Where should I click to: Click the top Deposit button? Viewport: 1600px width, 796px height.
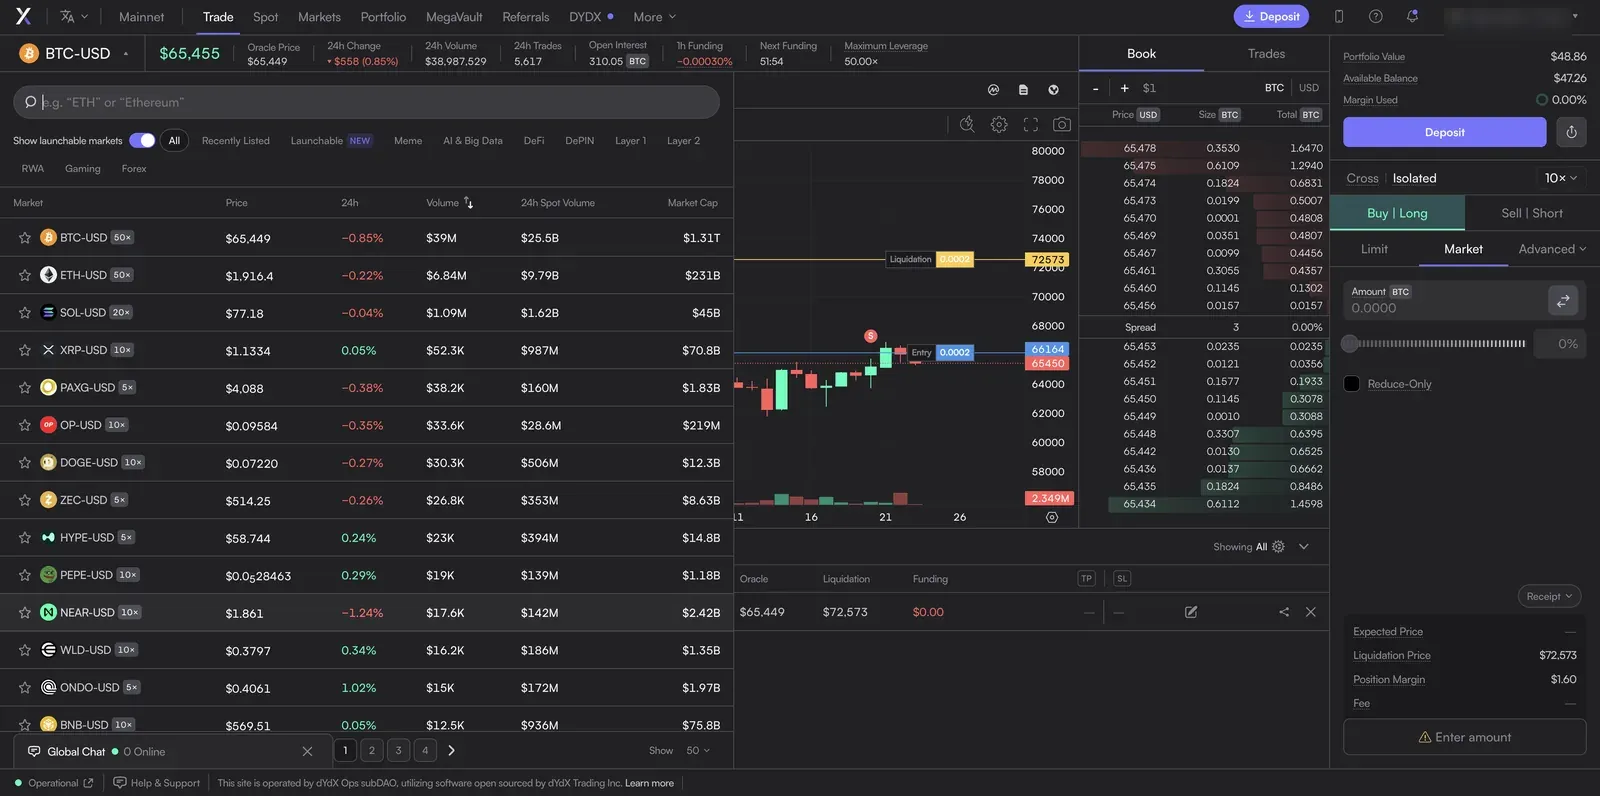coord(1271,16)
